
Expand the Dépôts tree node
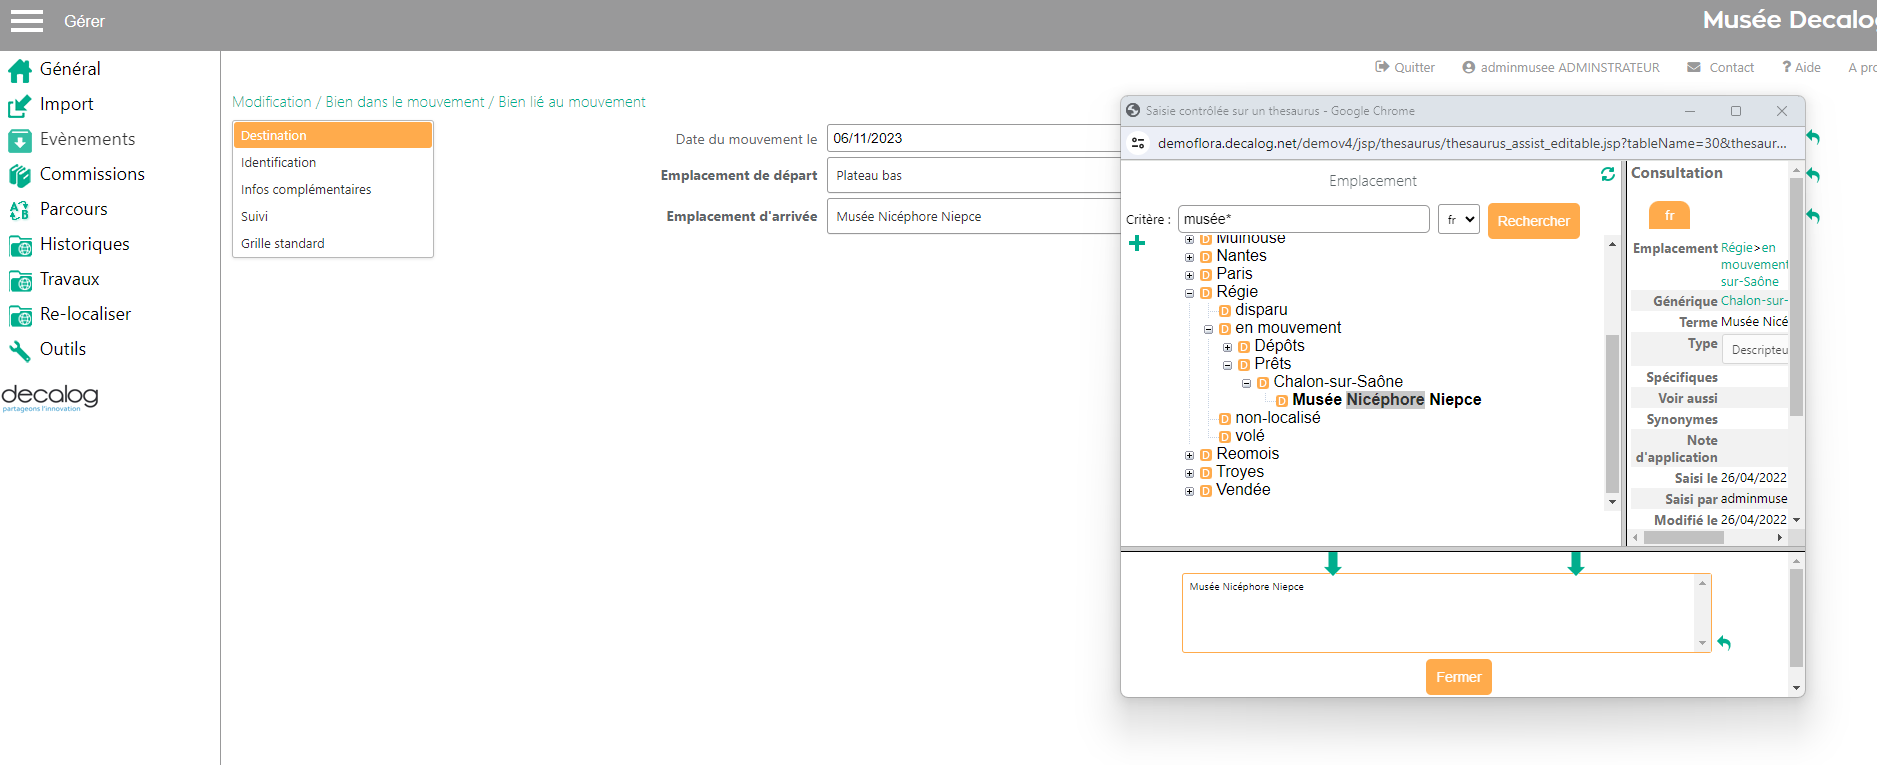coord(1227,347)
